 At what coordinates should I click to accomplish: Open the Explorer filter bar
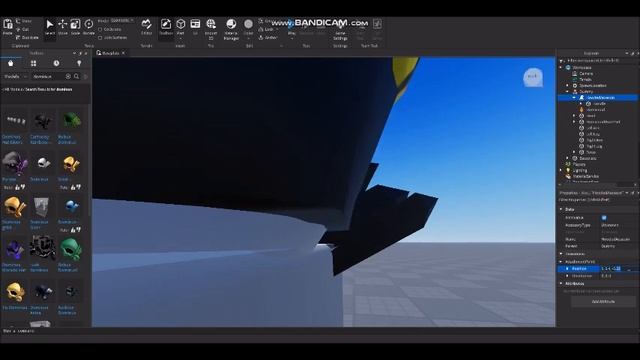(598, 60)
